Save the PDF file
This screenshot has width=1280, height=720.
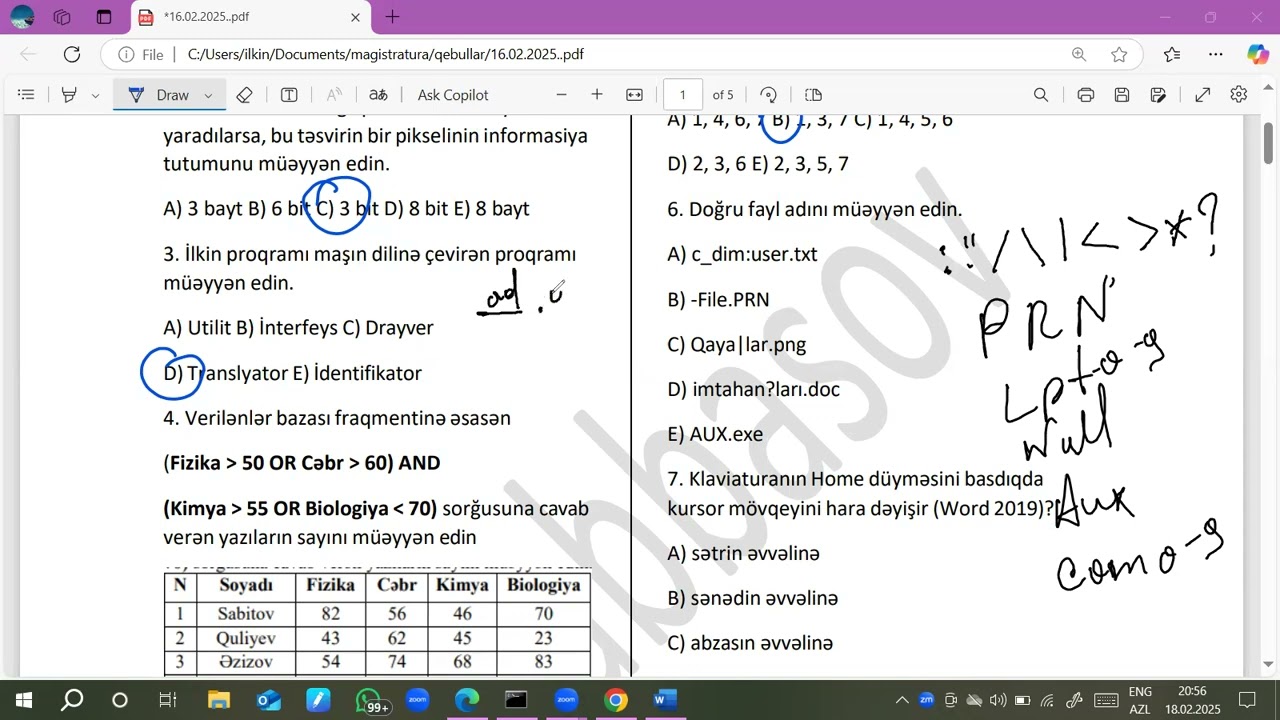pyautogui.click(x=1122, y=95)
